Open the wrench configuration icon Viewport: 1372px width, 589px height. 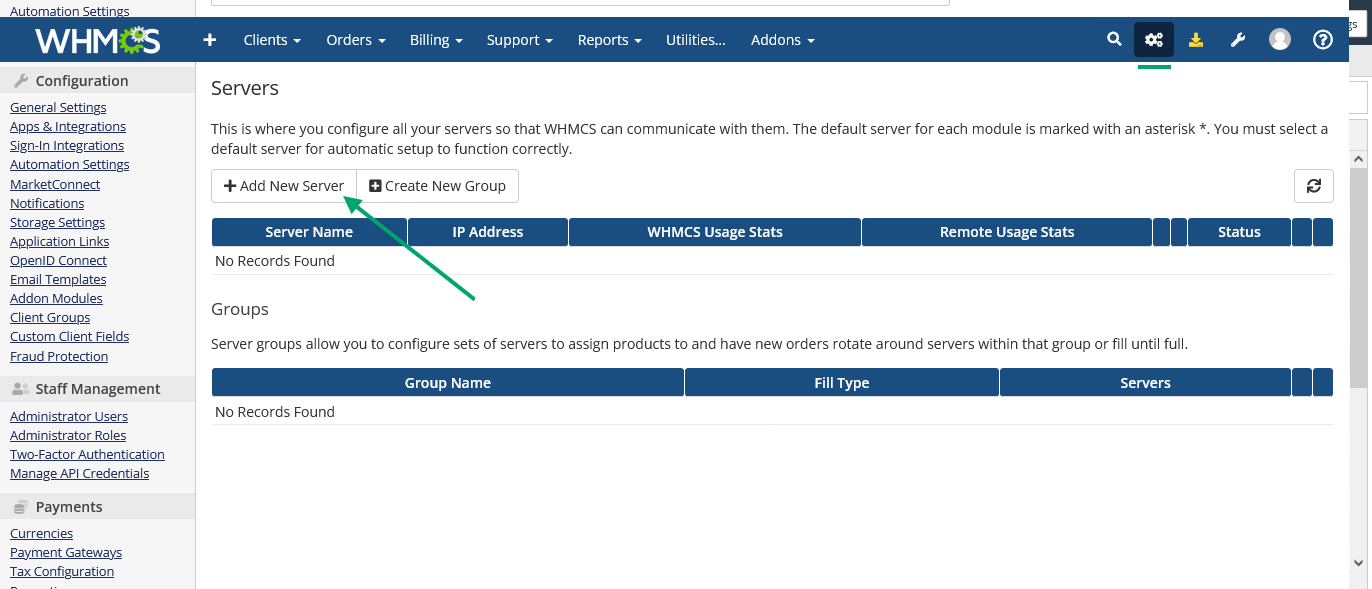tap(1238, 40)
